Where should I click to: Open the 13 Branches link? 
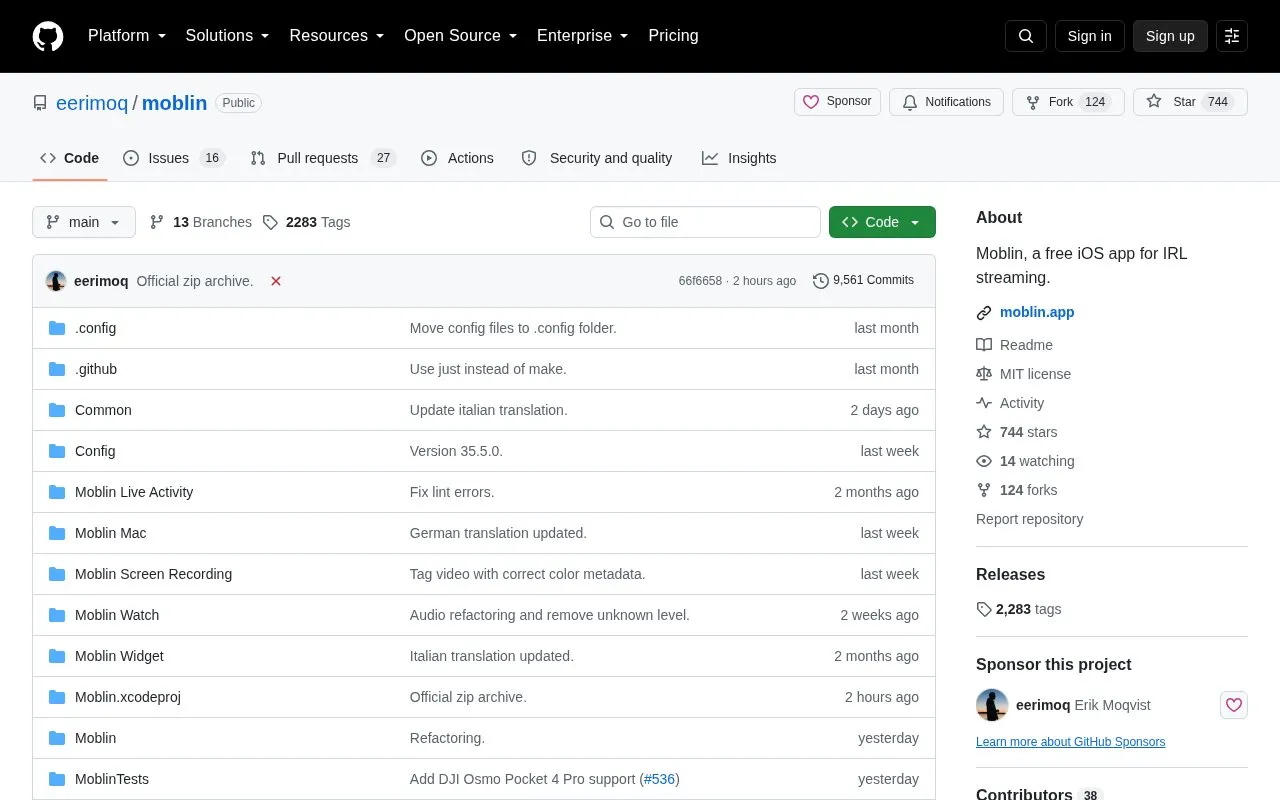[200, 222]
